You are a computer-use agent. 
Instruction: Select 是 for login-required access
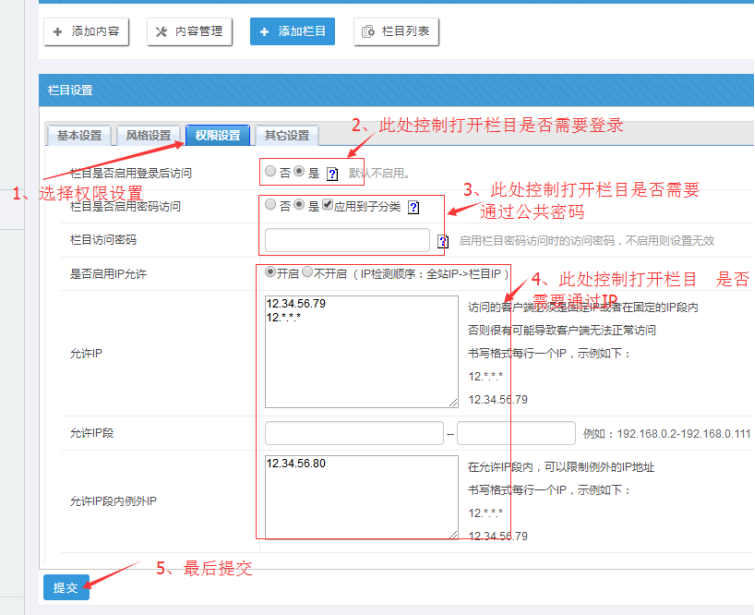[299, 172]
